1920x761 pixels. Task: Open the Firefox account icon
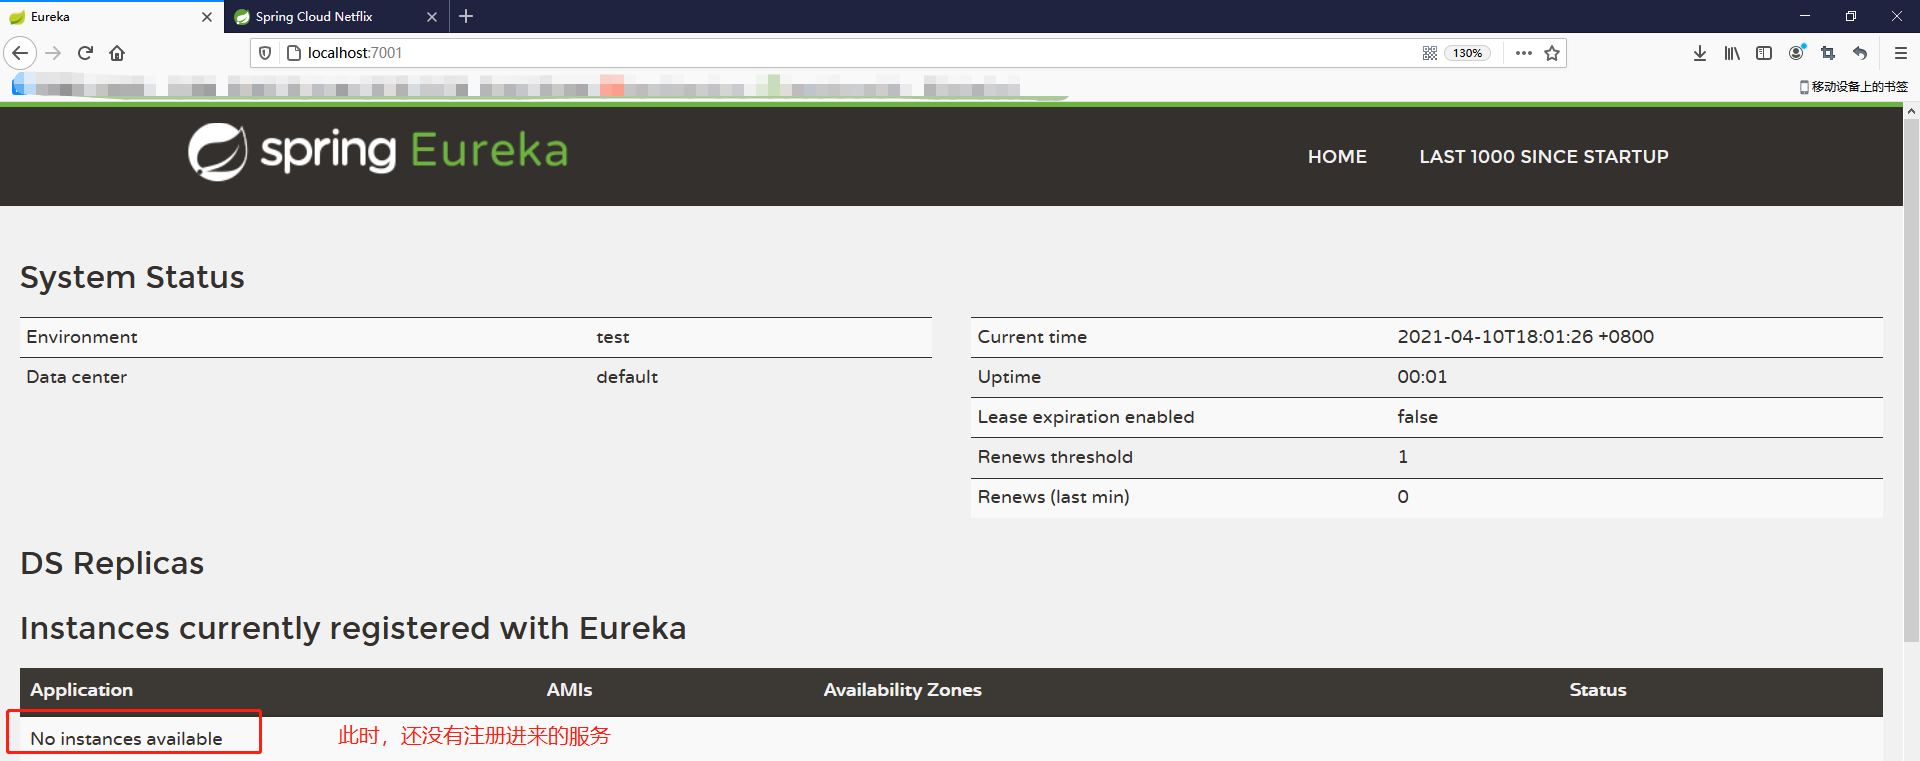[1797, 53]
